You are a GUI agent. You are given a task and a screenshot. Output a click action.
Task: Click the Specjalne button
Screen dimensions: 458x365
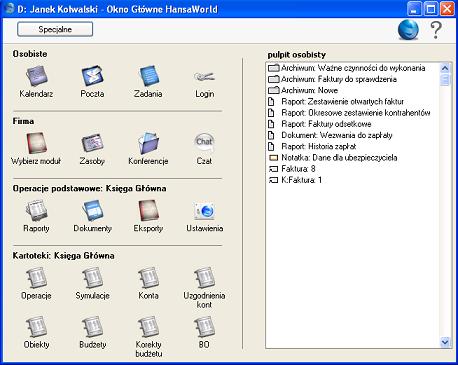click(x=55, y=29)
